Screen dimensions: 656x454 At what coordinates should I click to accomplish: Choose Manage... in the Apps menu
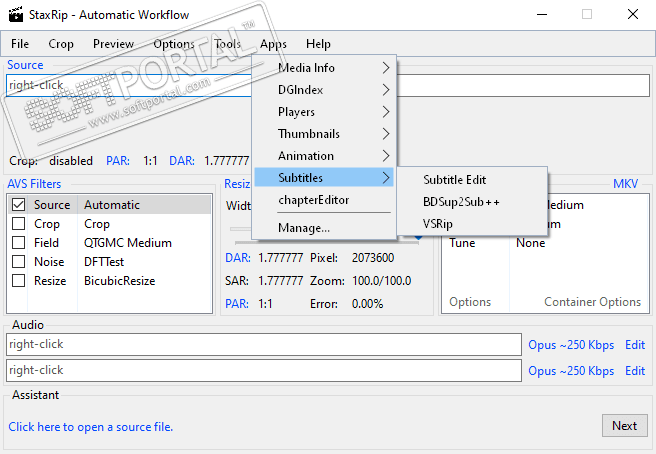click(324, 228)
